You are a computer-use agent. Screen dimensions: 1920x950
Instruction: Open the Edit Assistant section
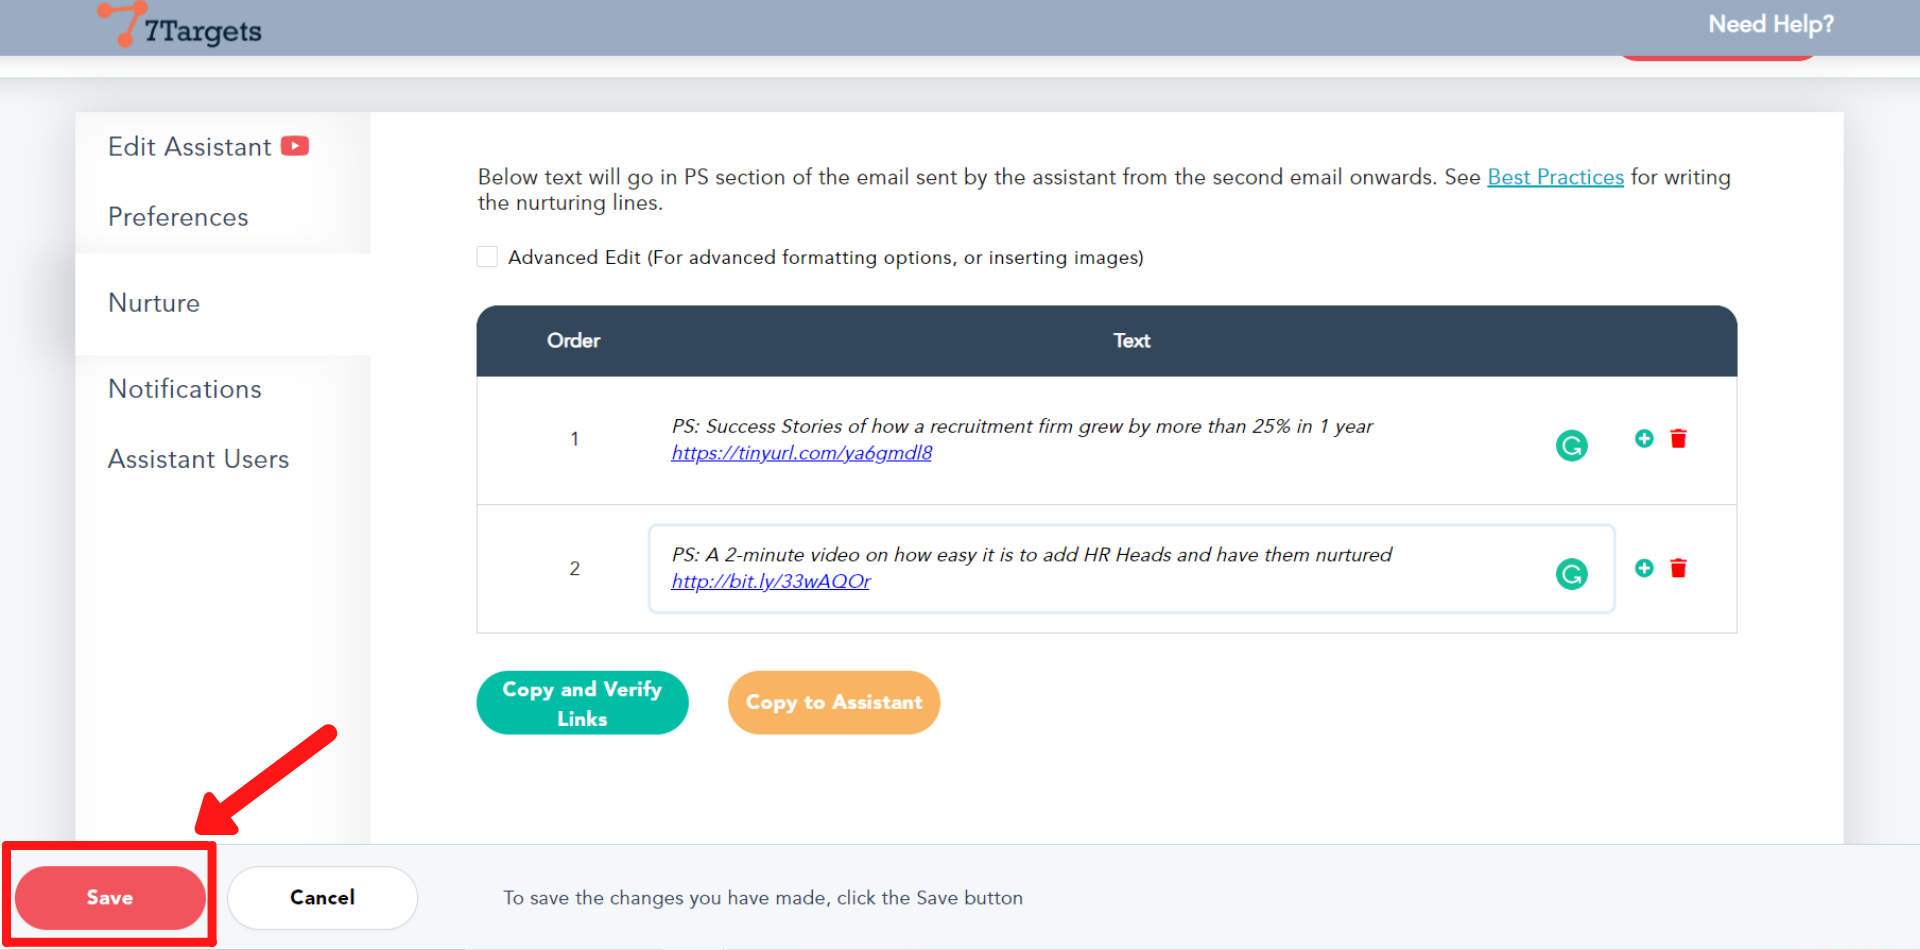pyautogui.click(x=189, y=147)
